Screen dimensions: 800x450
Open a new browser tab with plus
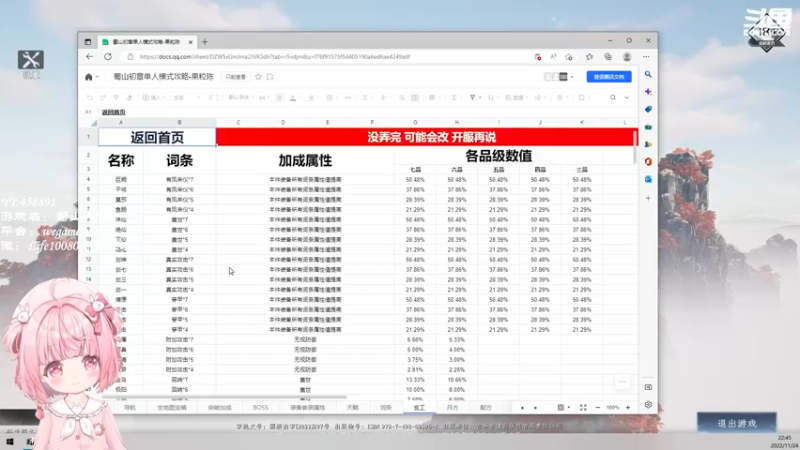205,42
